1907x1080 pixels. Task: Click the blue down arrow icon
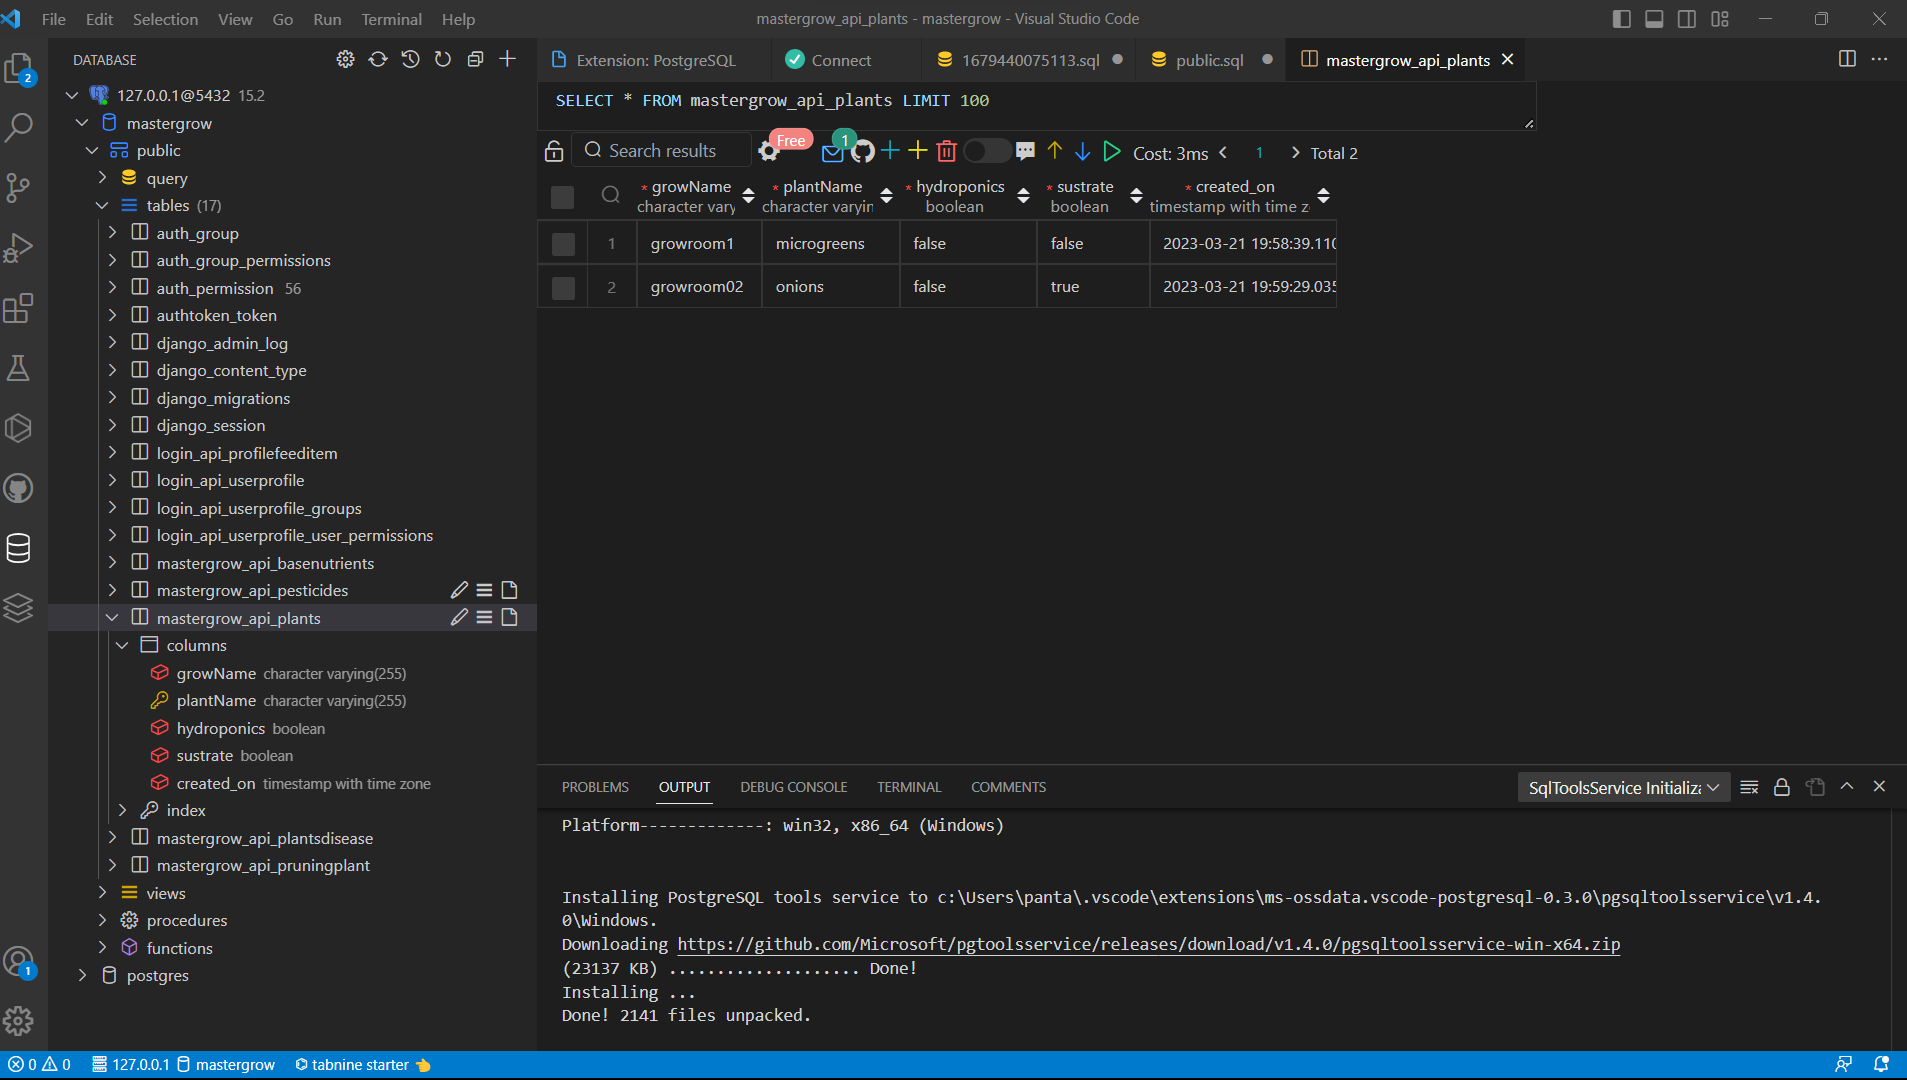coord(1082,152)
